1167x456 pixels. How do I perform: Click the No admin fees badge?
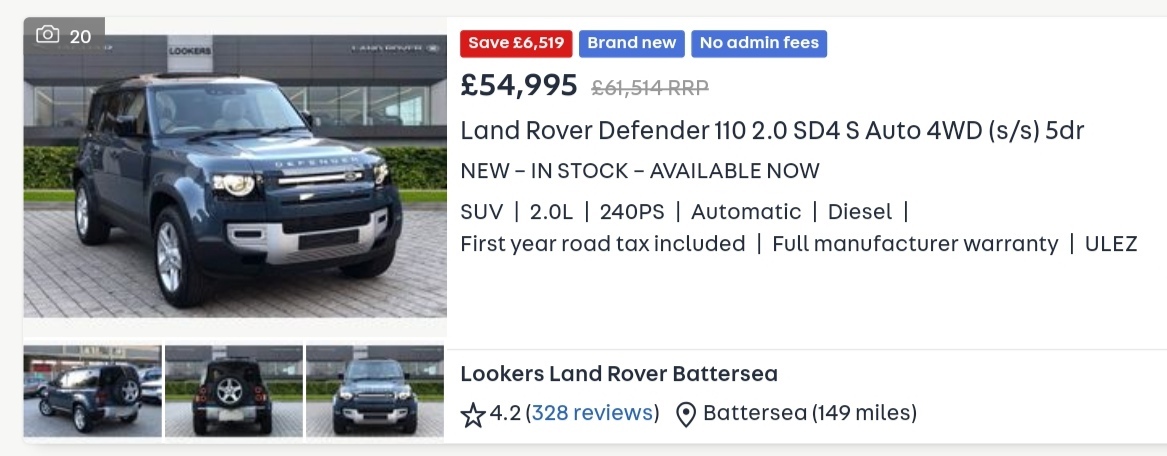(759, 43)
